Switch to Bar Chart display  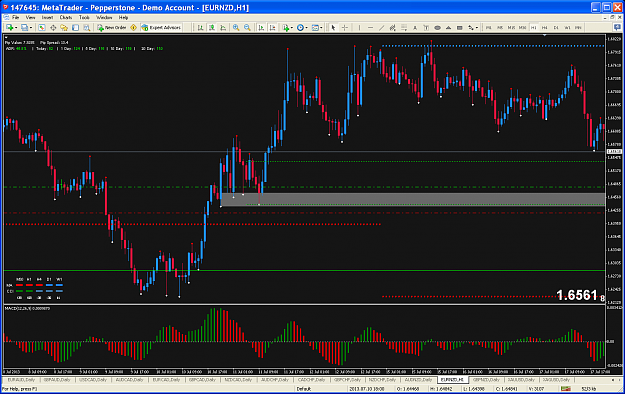click(x=200, y=28)
